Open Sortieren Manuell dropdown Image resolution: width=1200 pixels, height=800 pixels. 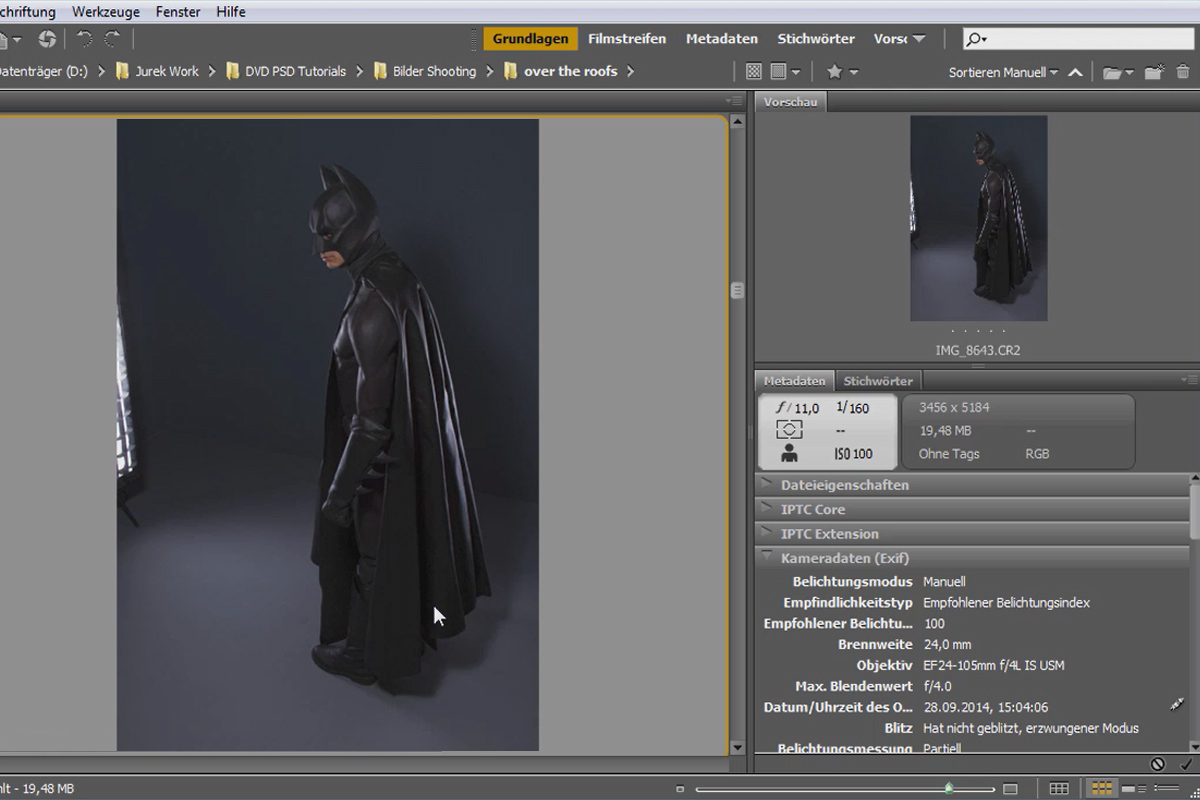(x=1003, y=72)
